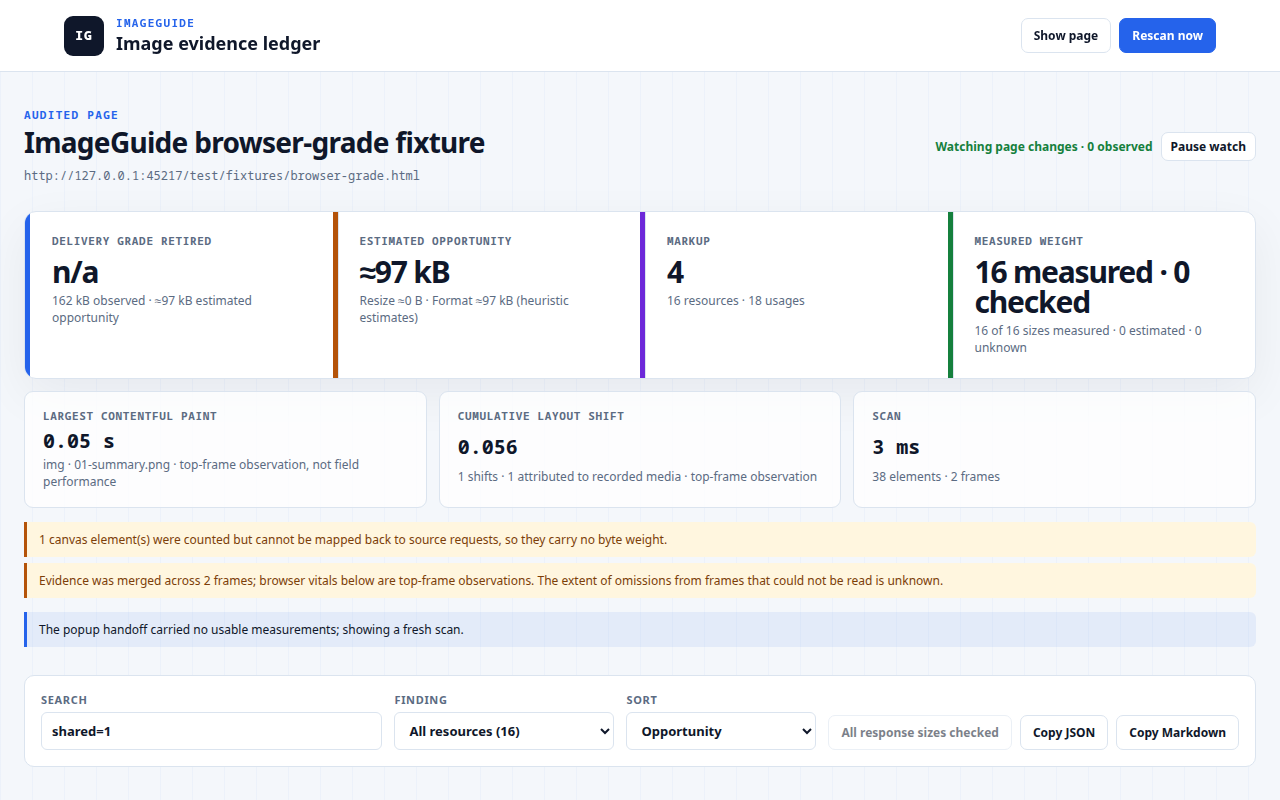1280x800 pixels.
Task: Click the canvas elements warning message
Action: [640, 539]
